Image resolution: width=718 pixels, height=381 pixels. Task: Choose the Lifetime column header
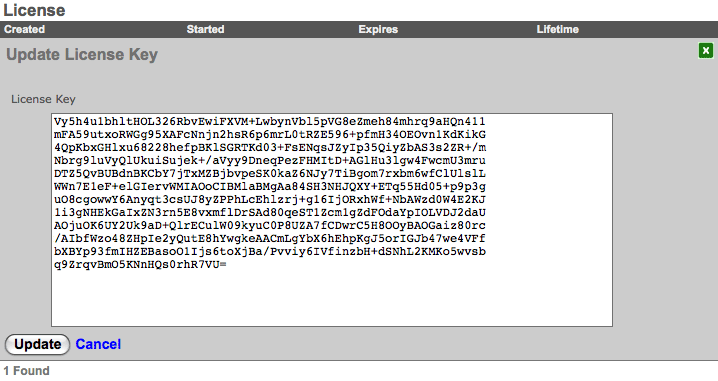tap(557, 29)
